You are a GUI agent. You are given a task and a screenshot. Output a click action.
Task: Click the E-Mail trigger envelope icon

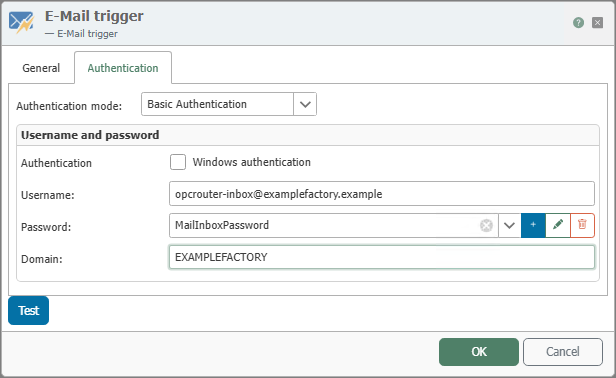(21, 23)
